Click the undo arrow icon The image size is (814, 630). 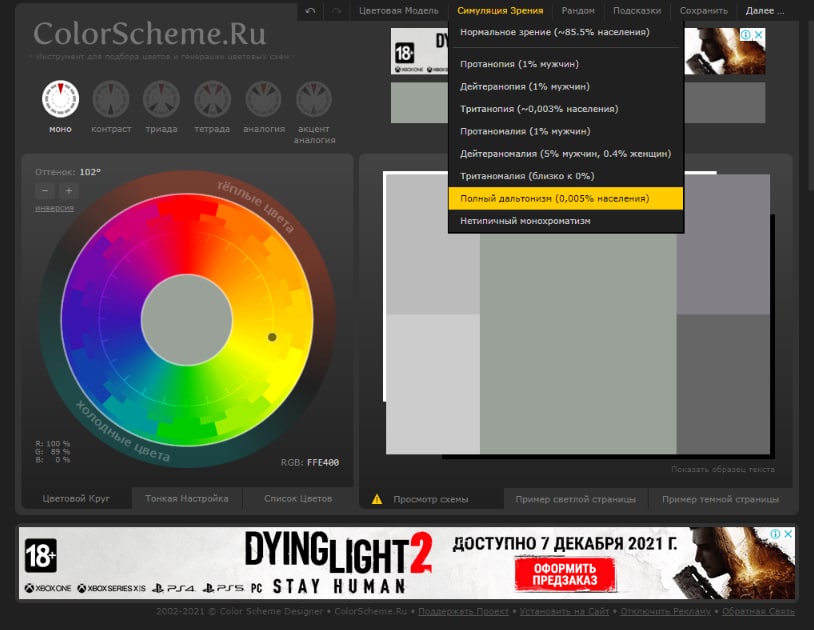pos(310,11)
